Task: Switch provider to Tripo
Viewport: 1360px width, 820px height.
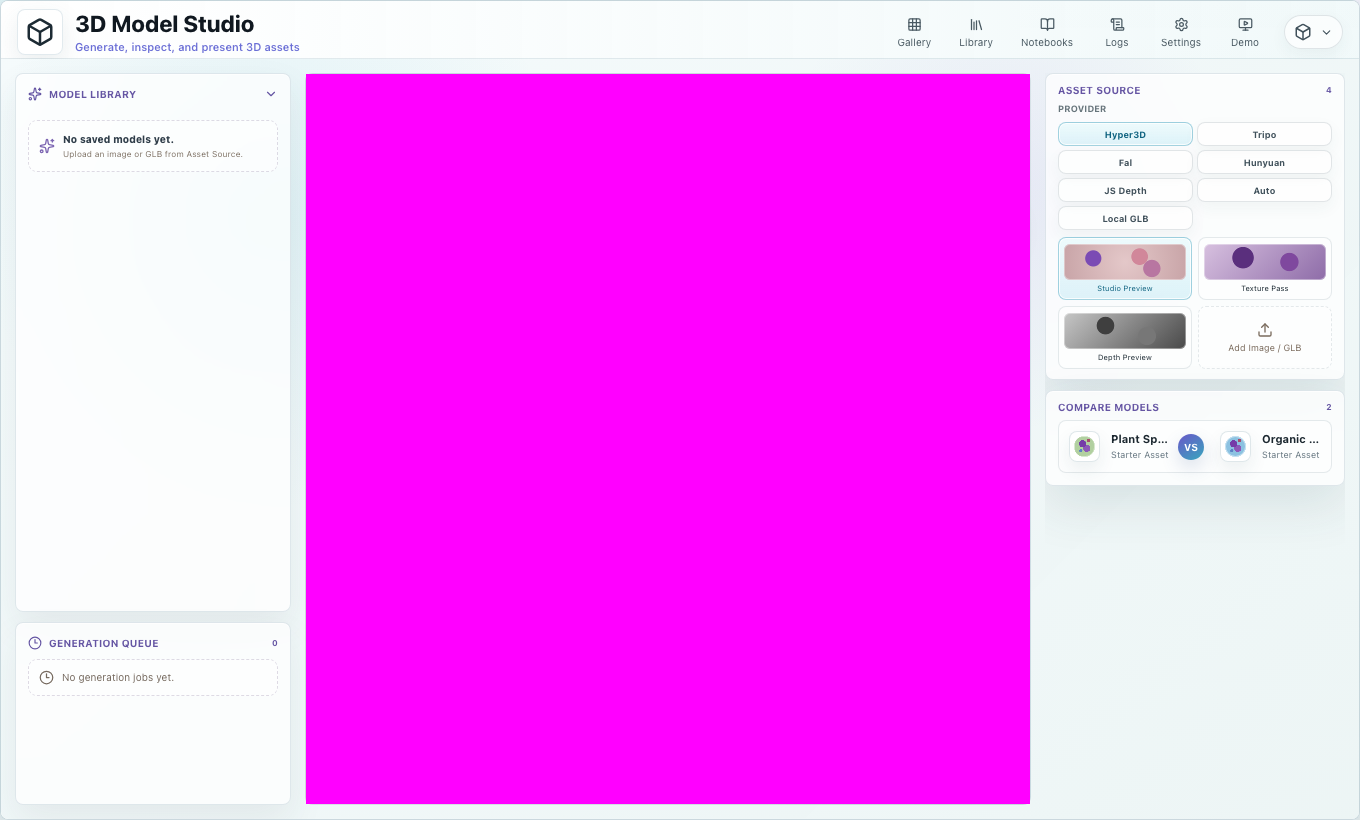Action: coord(1264,134)
